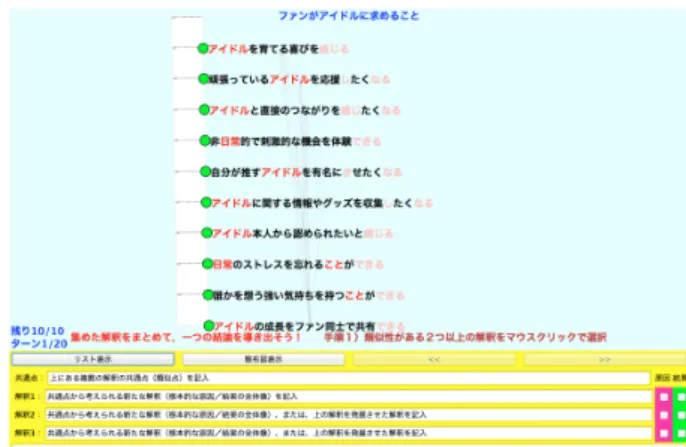Select the green node for アイドルの成長をファン同士で共有できる
The width and height of the screenshot is (686, 447).
click(x=209, y=325)
